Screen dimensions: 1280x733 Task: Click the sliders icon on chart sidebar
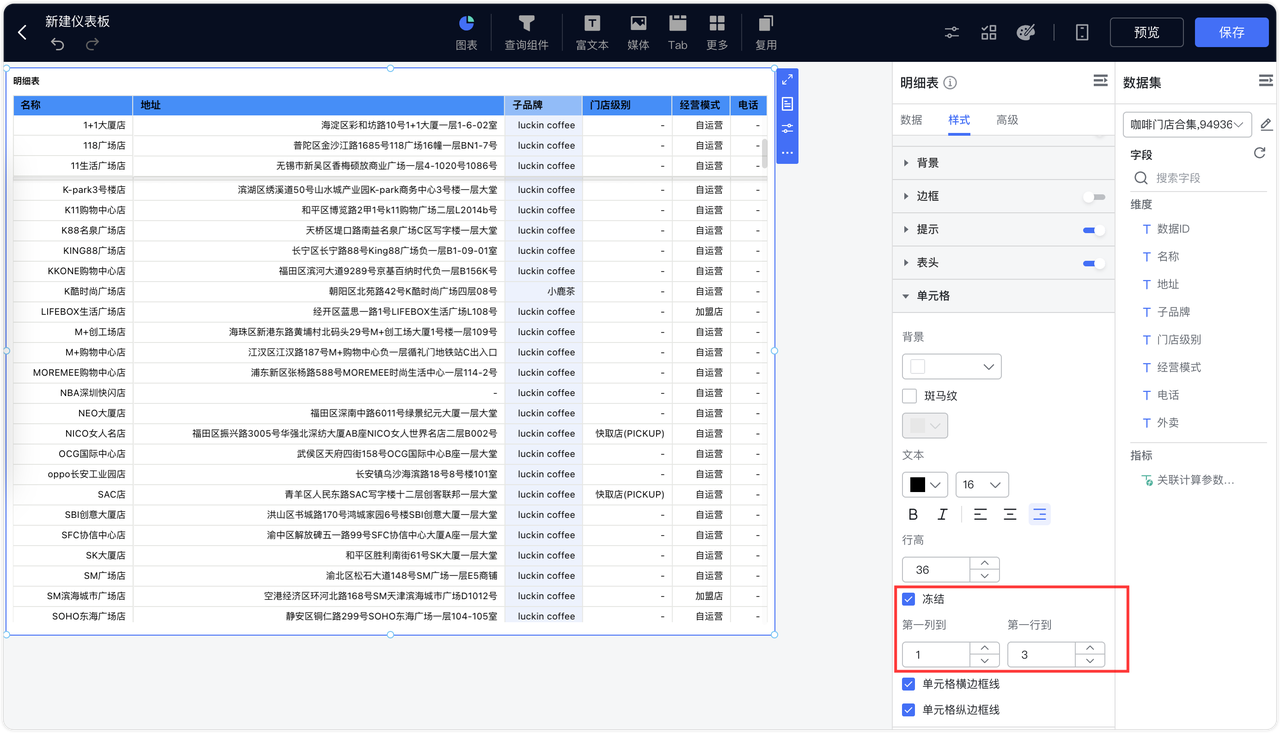[787, 129]
